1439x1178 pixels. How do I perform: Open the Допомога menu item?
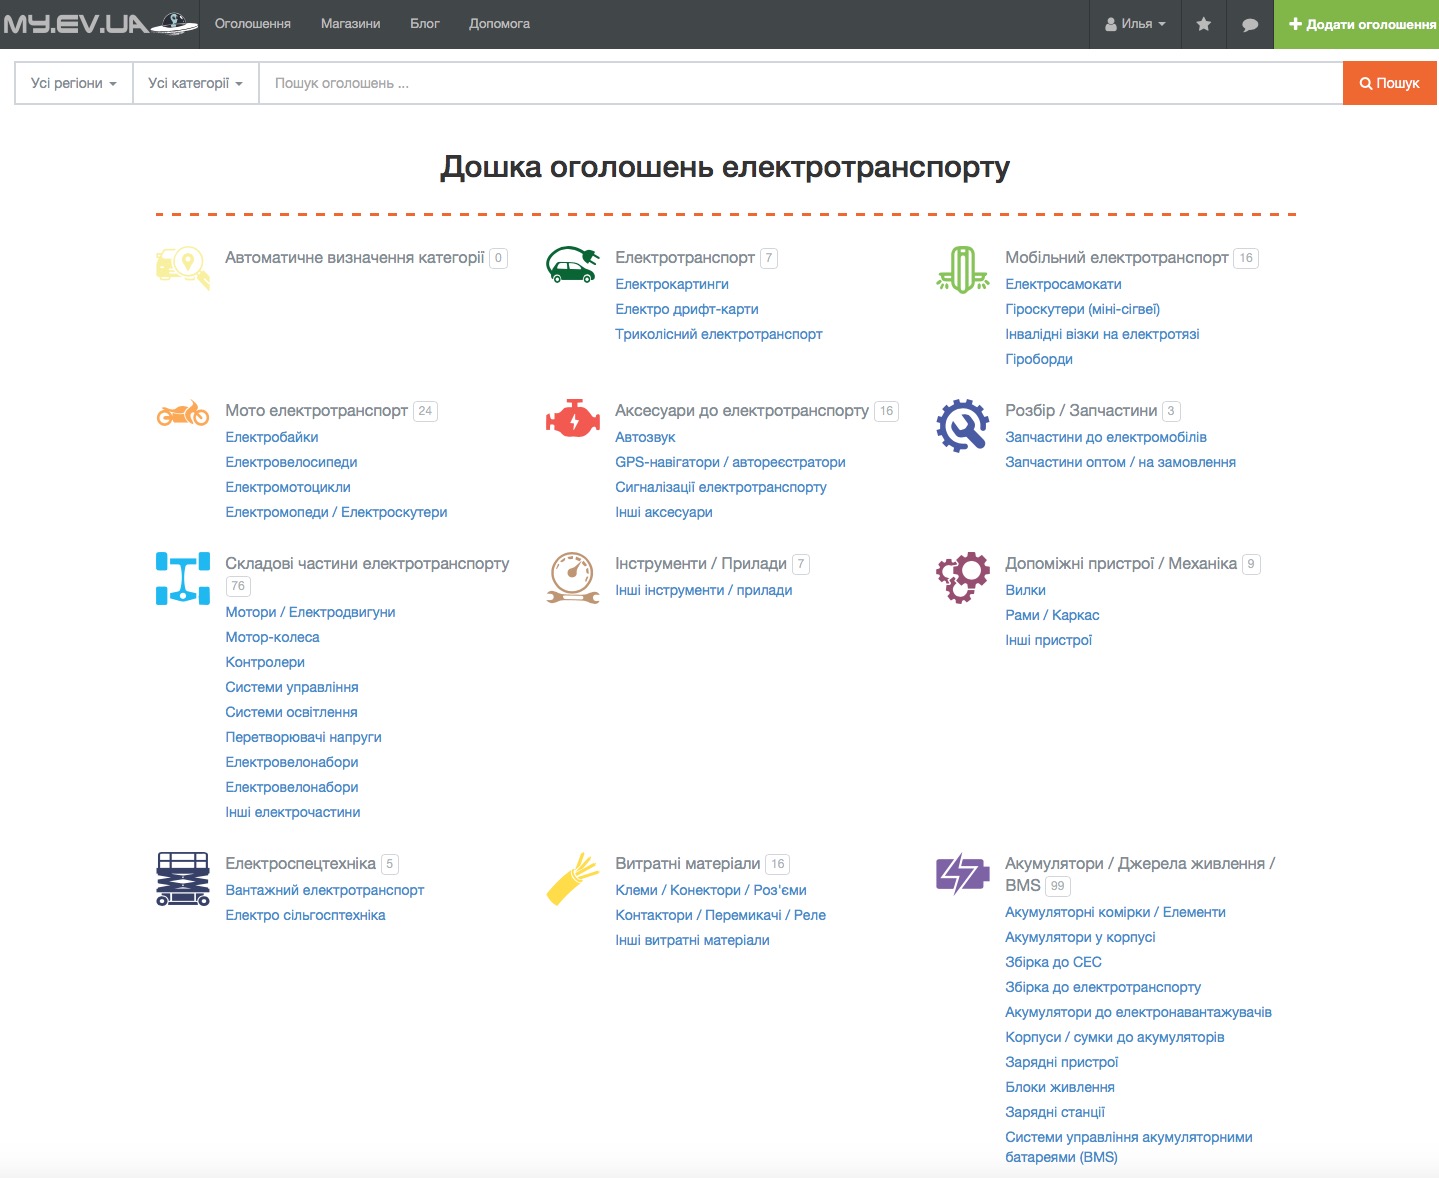tap(499, 24)
